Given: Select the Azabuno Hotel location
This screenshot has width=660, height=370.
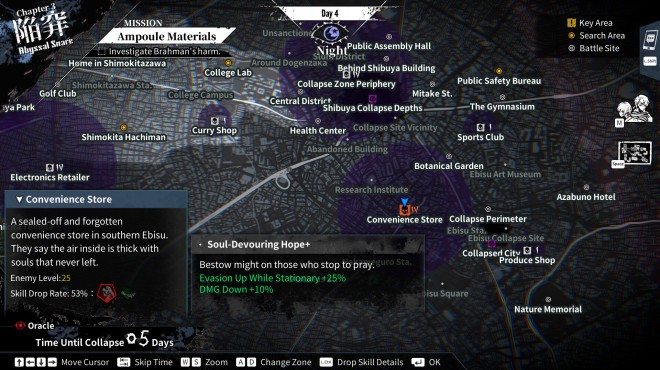Looking at the screenshot, I should point(586,197).
